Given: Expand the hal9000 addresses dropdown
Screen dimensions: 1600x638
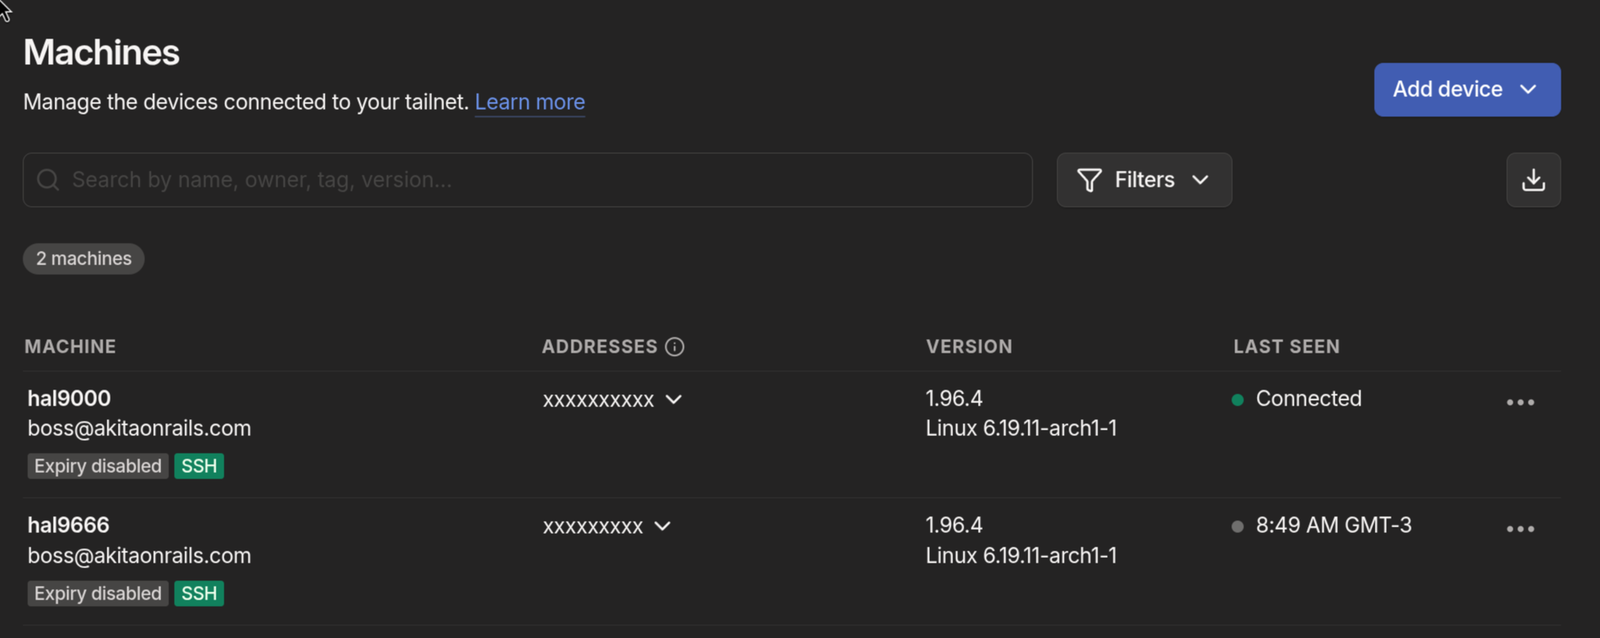Looking at the screenshot, I should coord(674,400).
